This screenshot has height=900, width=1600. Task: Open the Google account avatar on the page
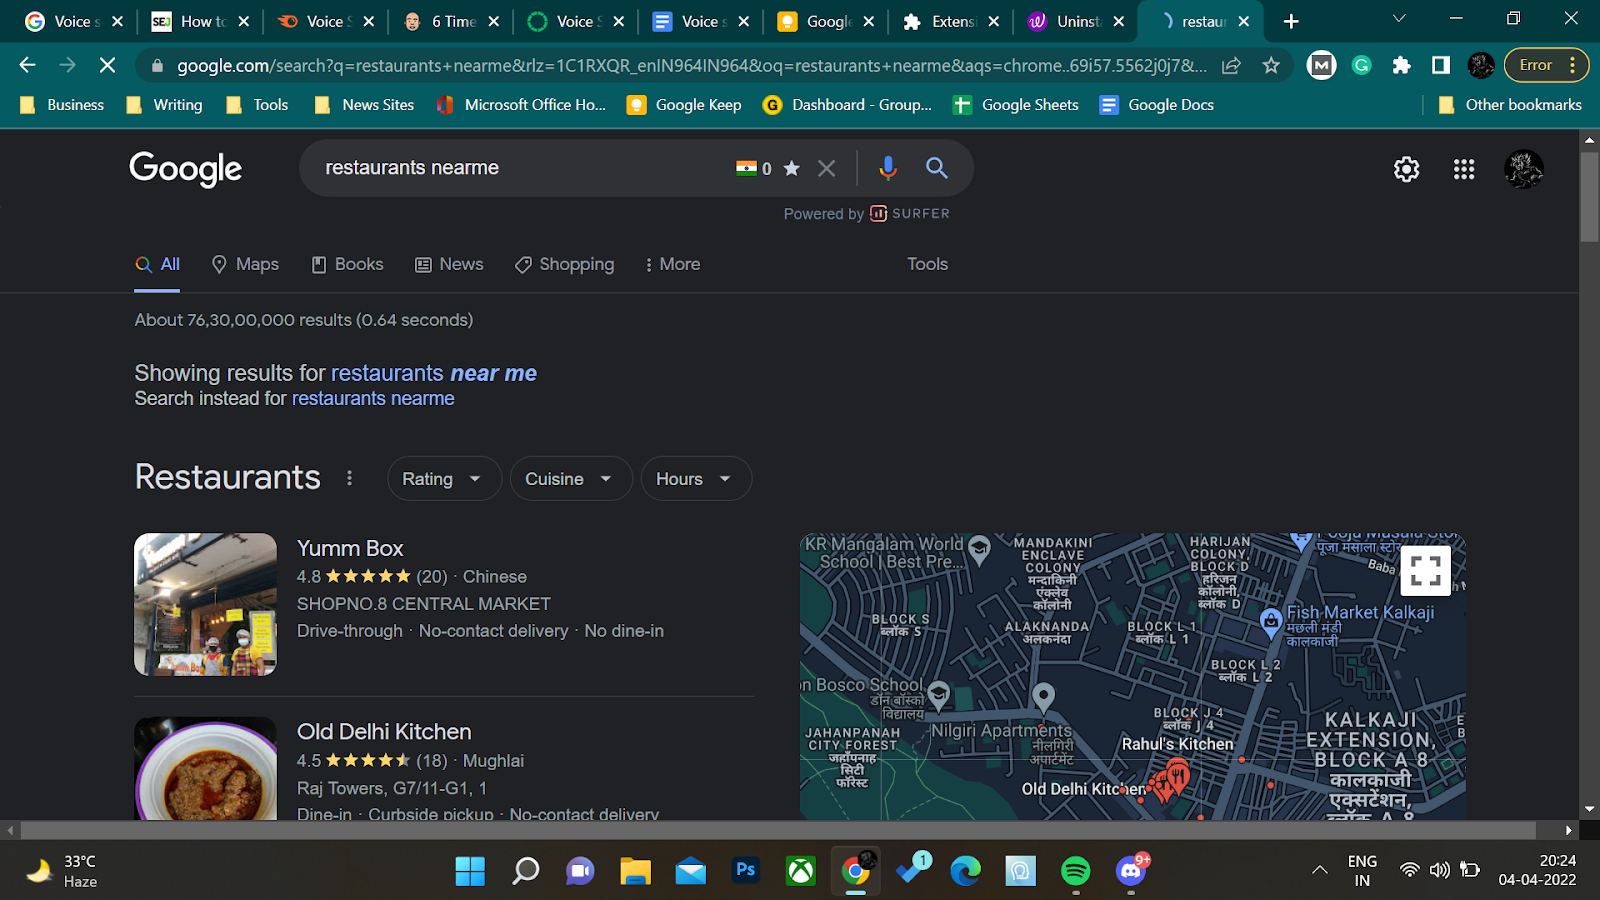pos(1524,169)
